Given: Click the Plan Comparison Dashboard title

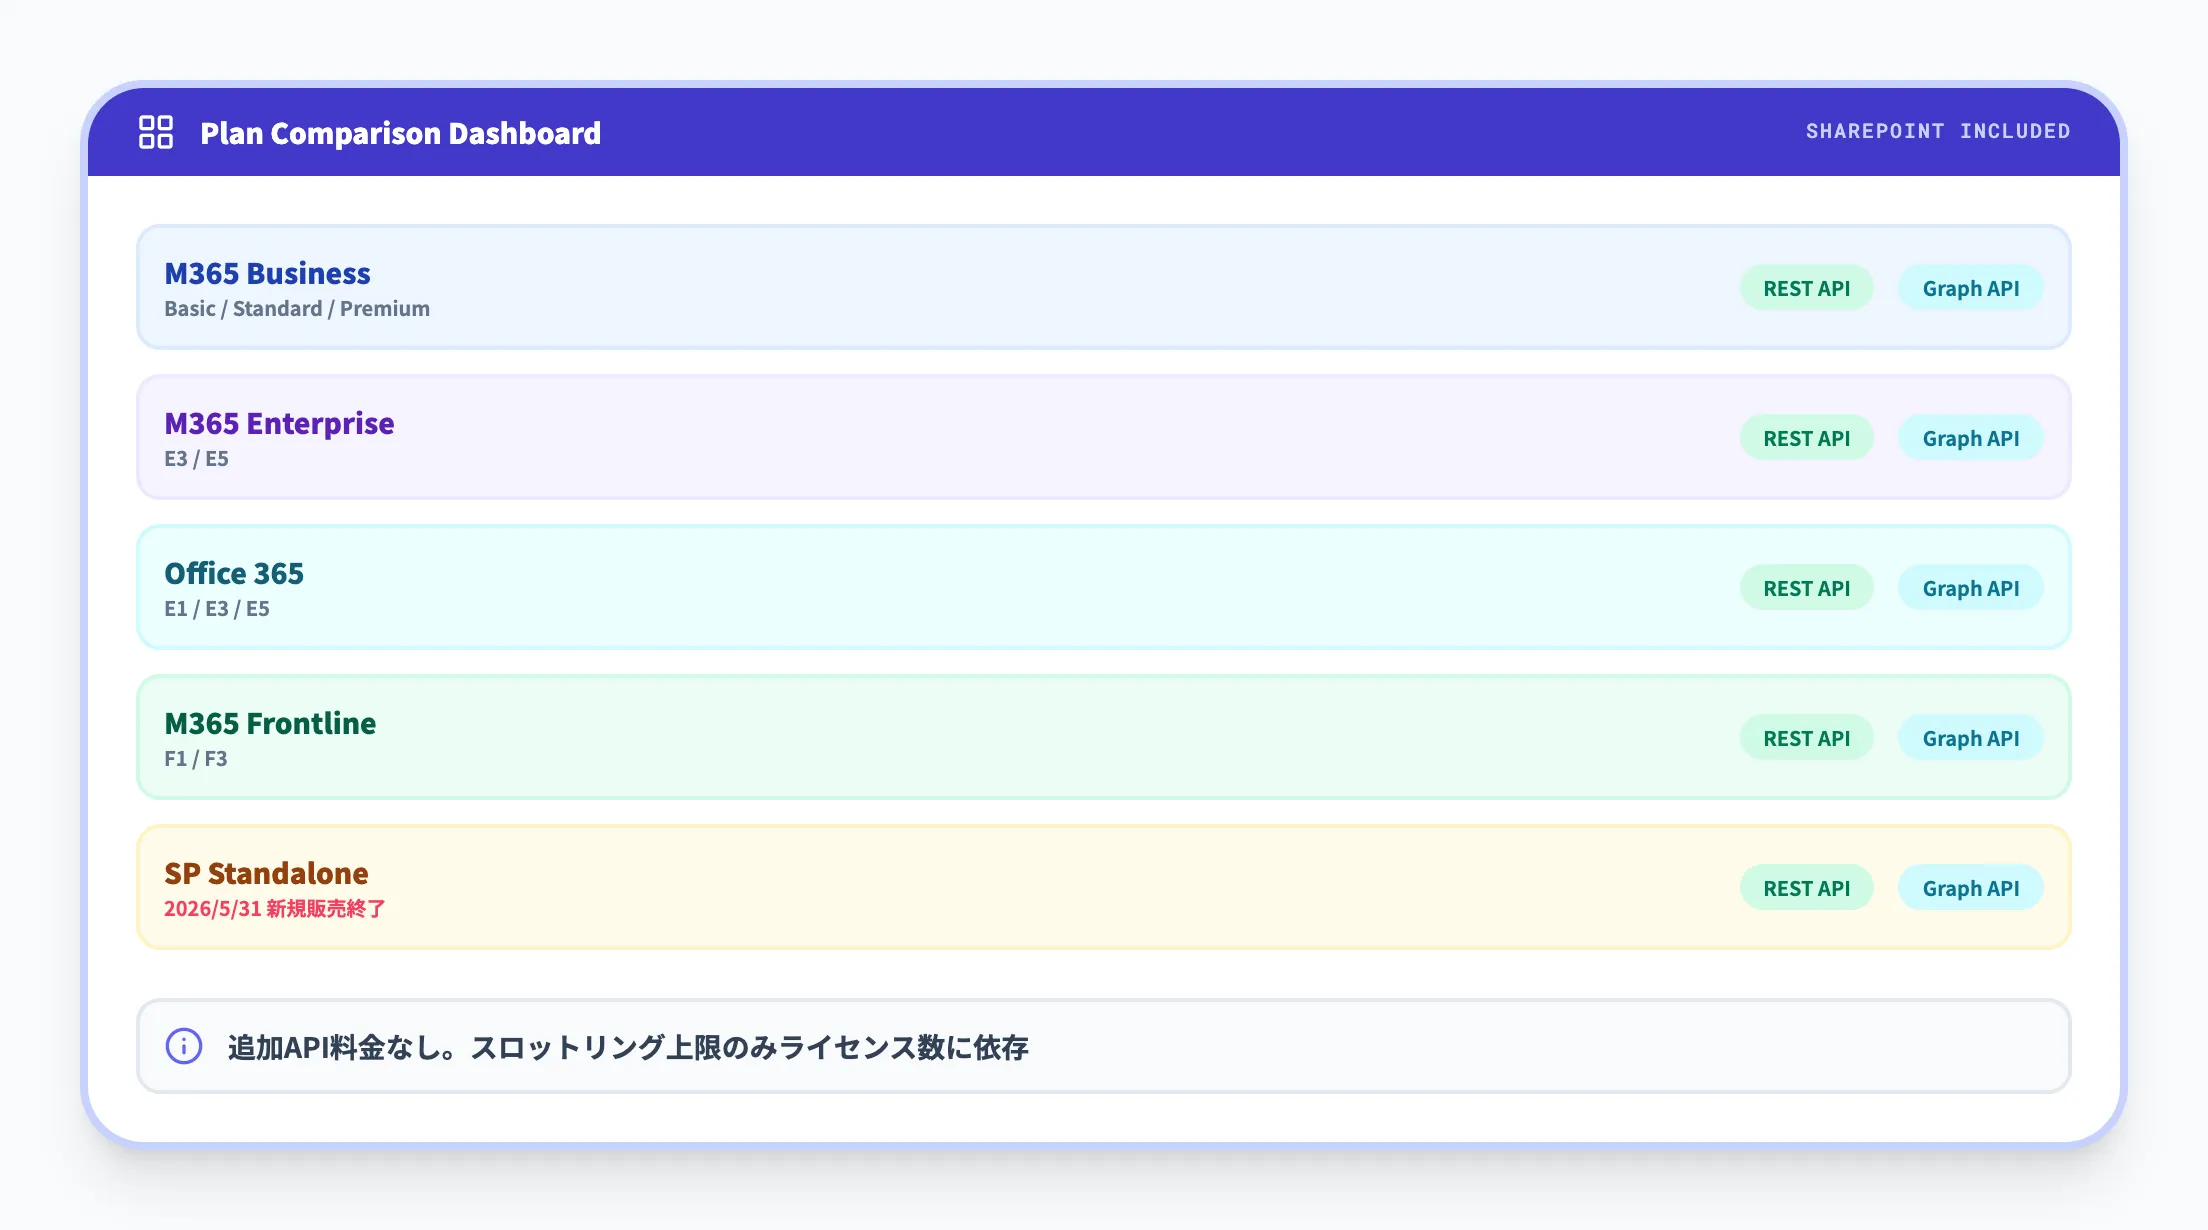Looking at the screenshot, I should click(x=400, y=133).
